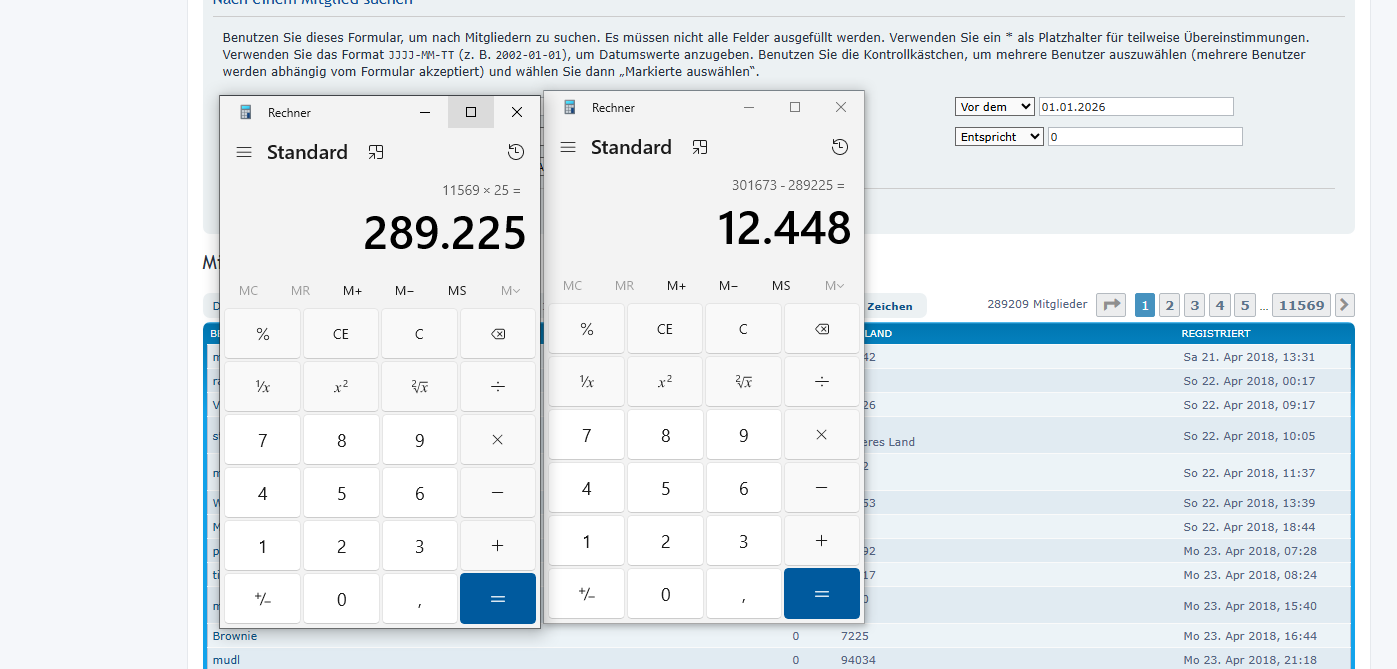Show calculation history in the 12.448 calculator

coord(839,148)
